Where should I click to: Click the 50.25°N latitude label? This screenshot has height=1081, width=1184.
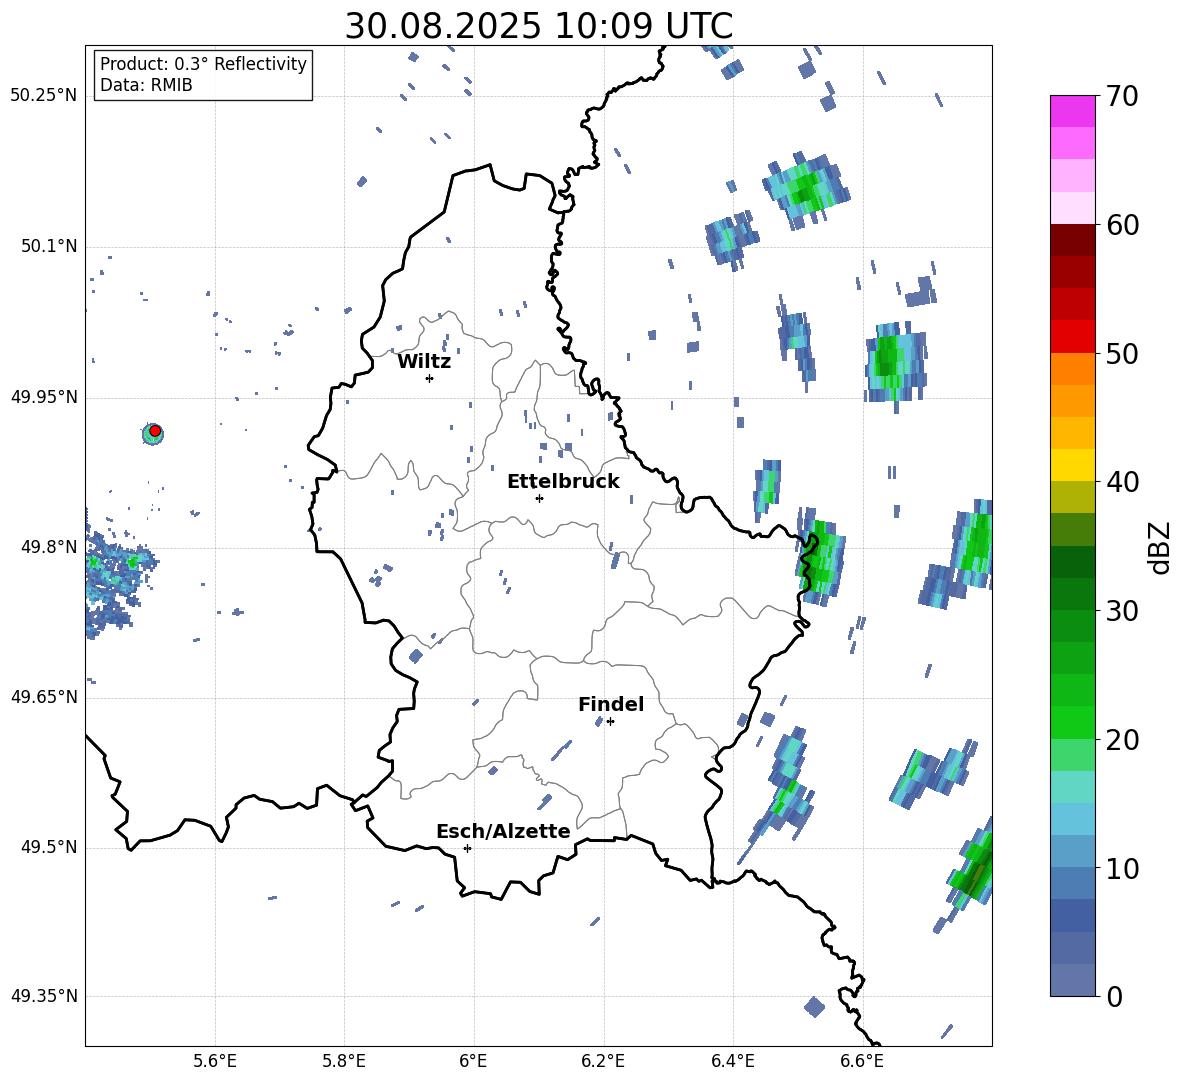(44, 96)
